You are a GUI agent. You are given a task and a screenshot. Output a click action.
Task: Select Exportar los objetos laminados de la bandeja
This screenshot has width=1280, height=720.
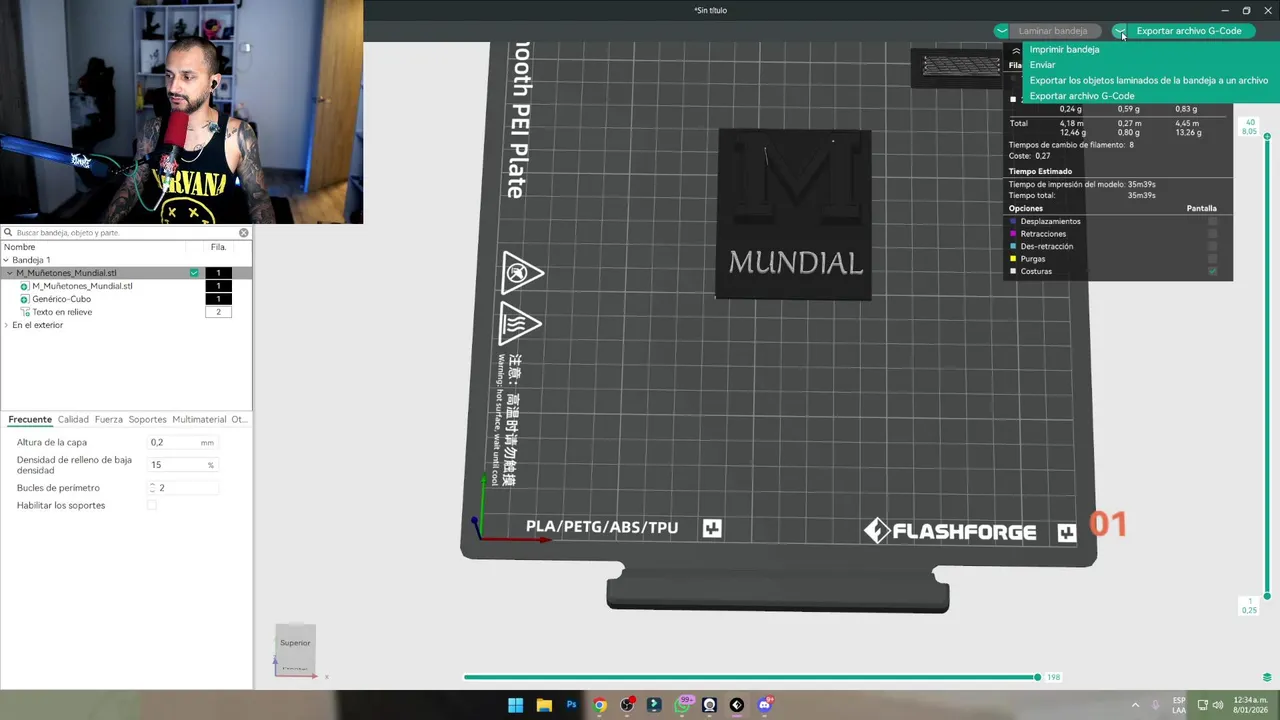tap(1148, 80)
